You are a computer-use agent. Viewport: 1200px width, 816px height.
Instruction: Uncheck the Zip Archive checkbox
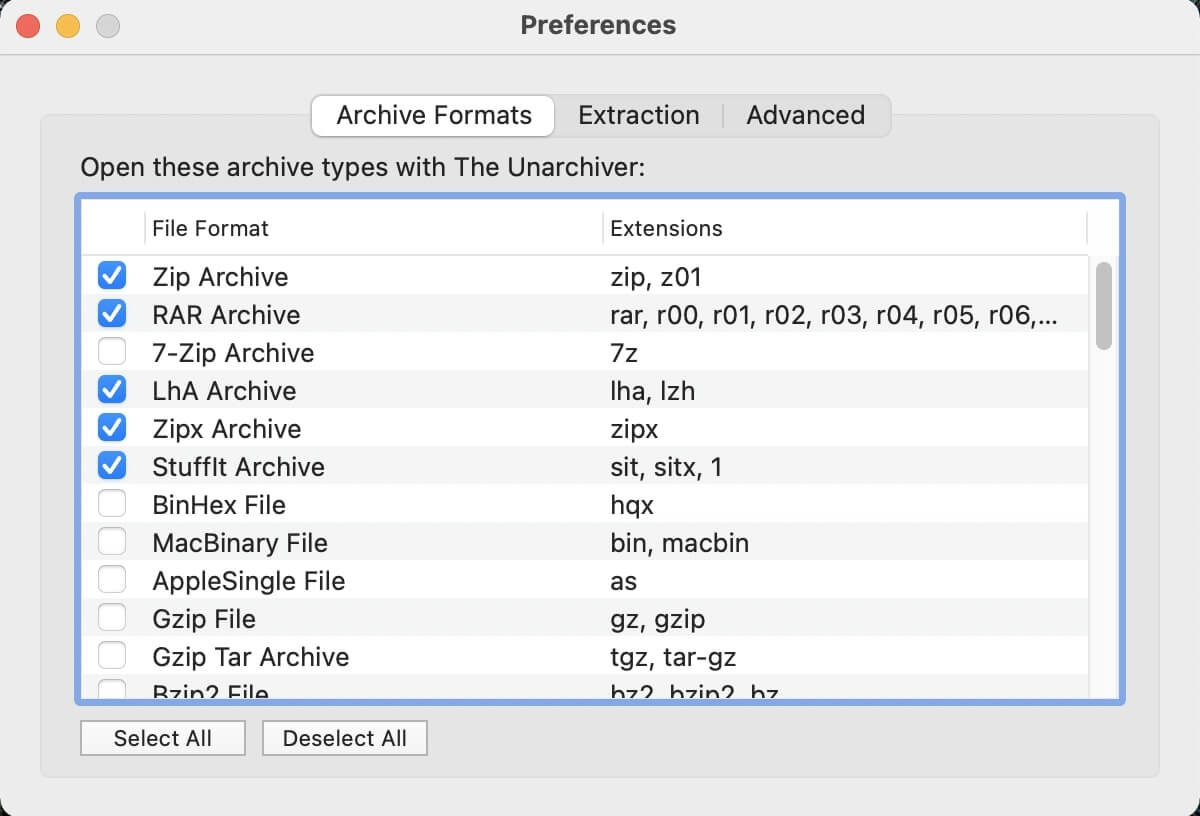click(112, 276)
